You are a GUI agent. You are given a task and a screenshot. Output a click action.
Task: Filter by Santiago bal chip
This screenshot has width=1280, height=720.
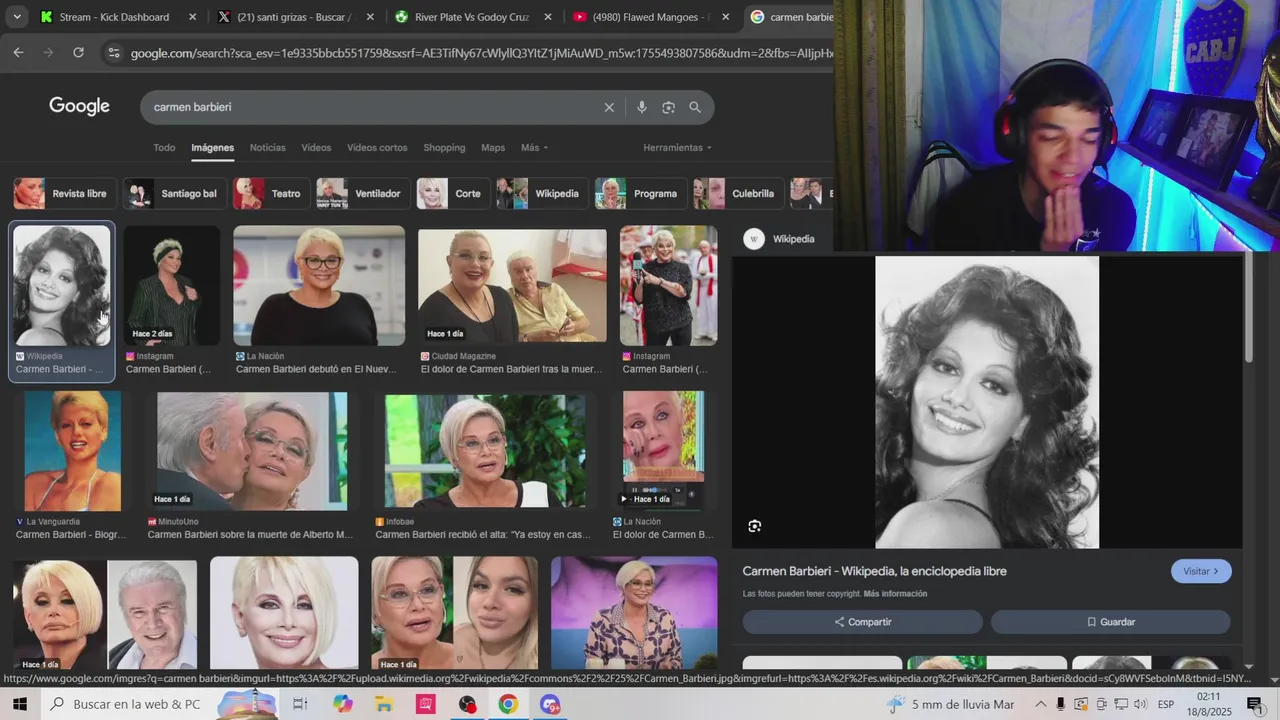(174, 194)
